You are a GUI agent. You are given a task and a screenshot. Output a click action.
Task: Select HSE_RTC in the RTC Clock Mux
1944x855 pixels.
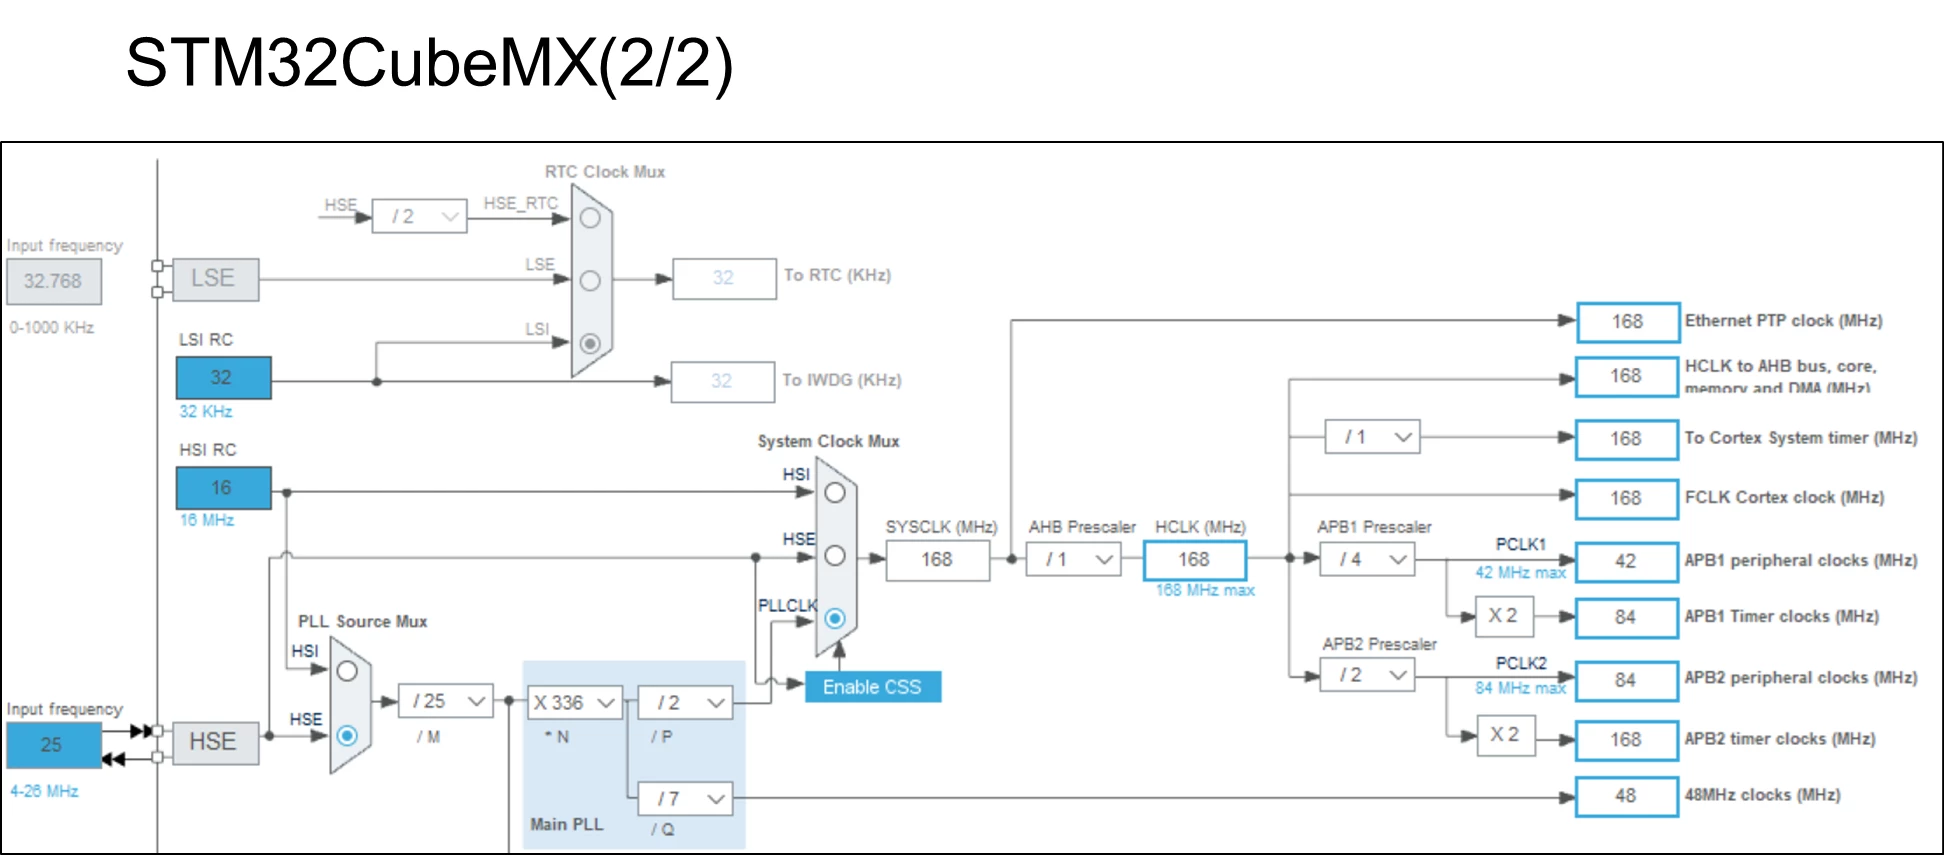pos(590,217)
